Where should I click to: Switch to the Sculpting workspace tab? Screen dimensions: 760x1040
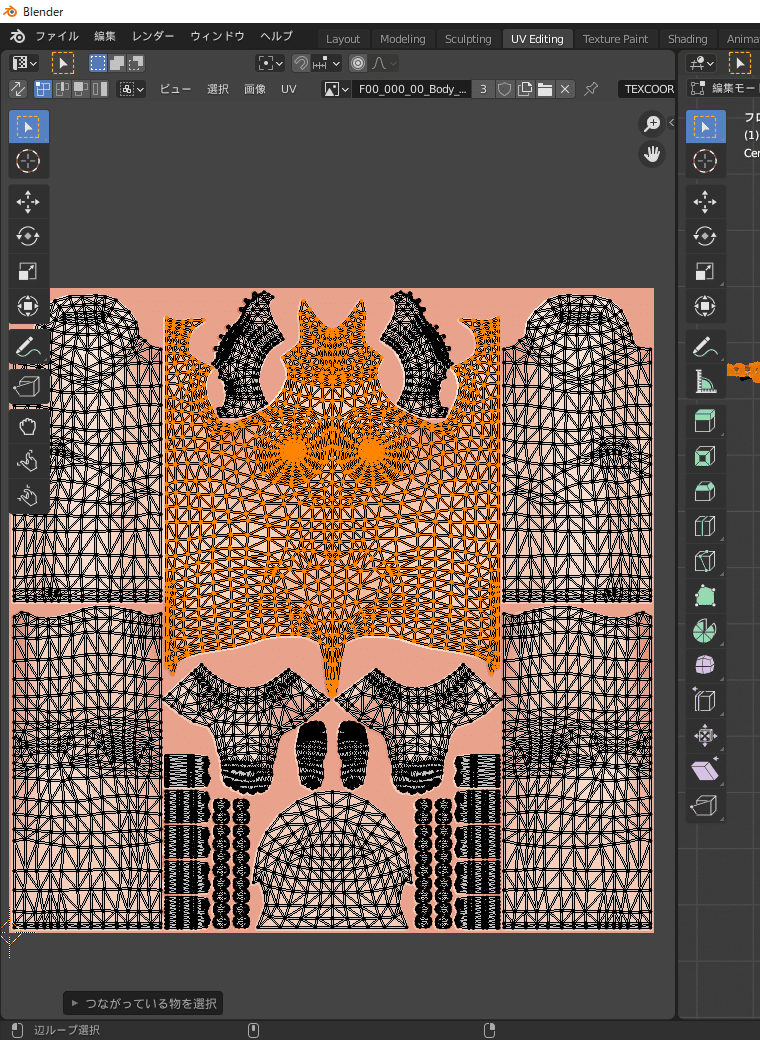pyautogui.click(x=468, y=38)
